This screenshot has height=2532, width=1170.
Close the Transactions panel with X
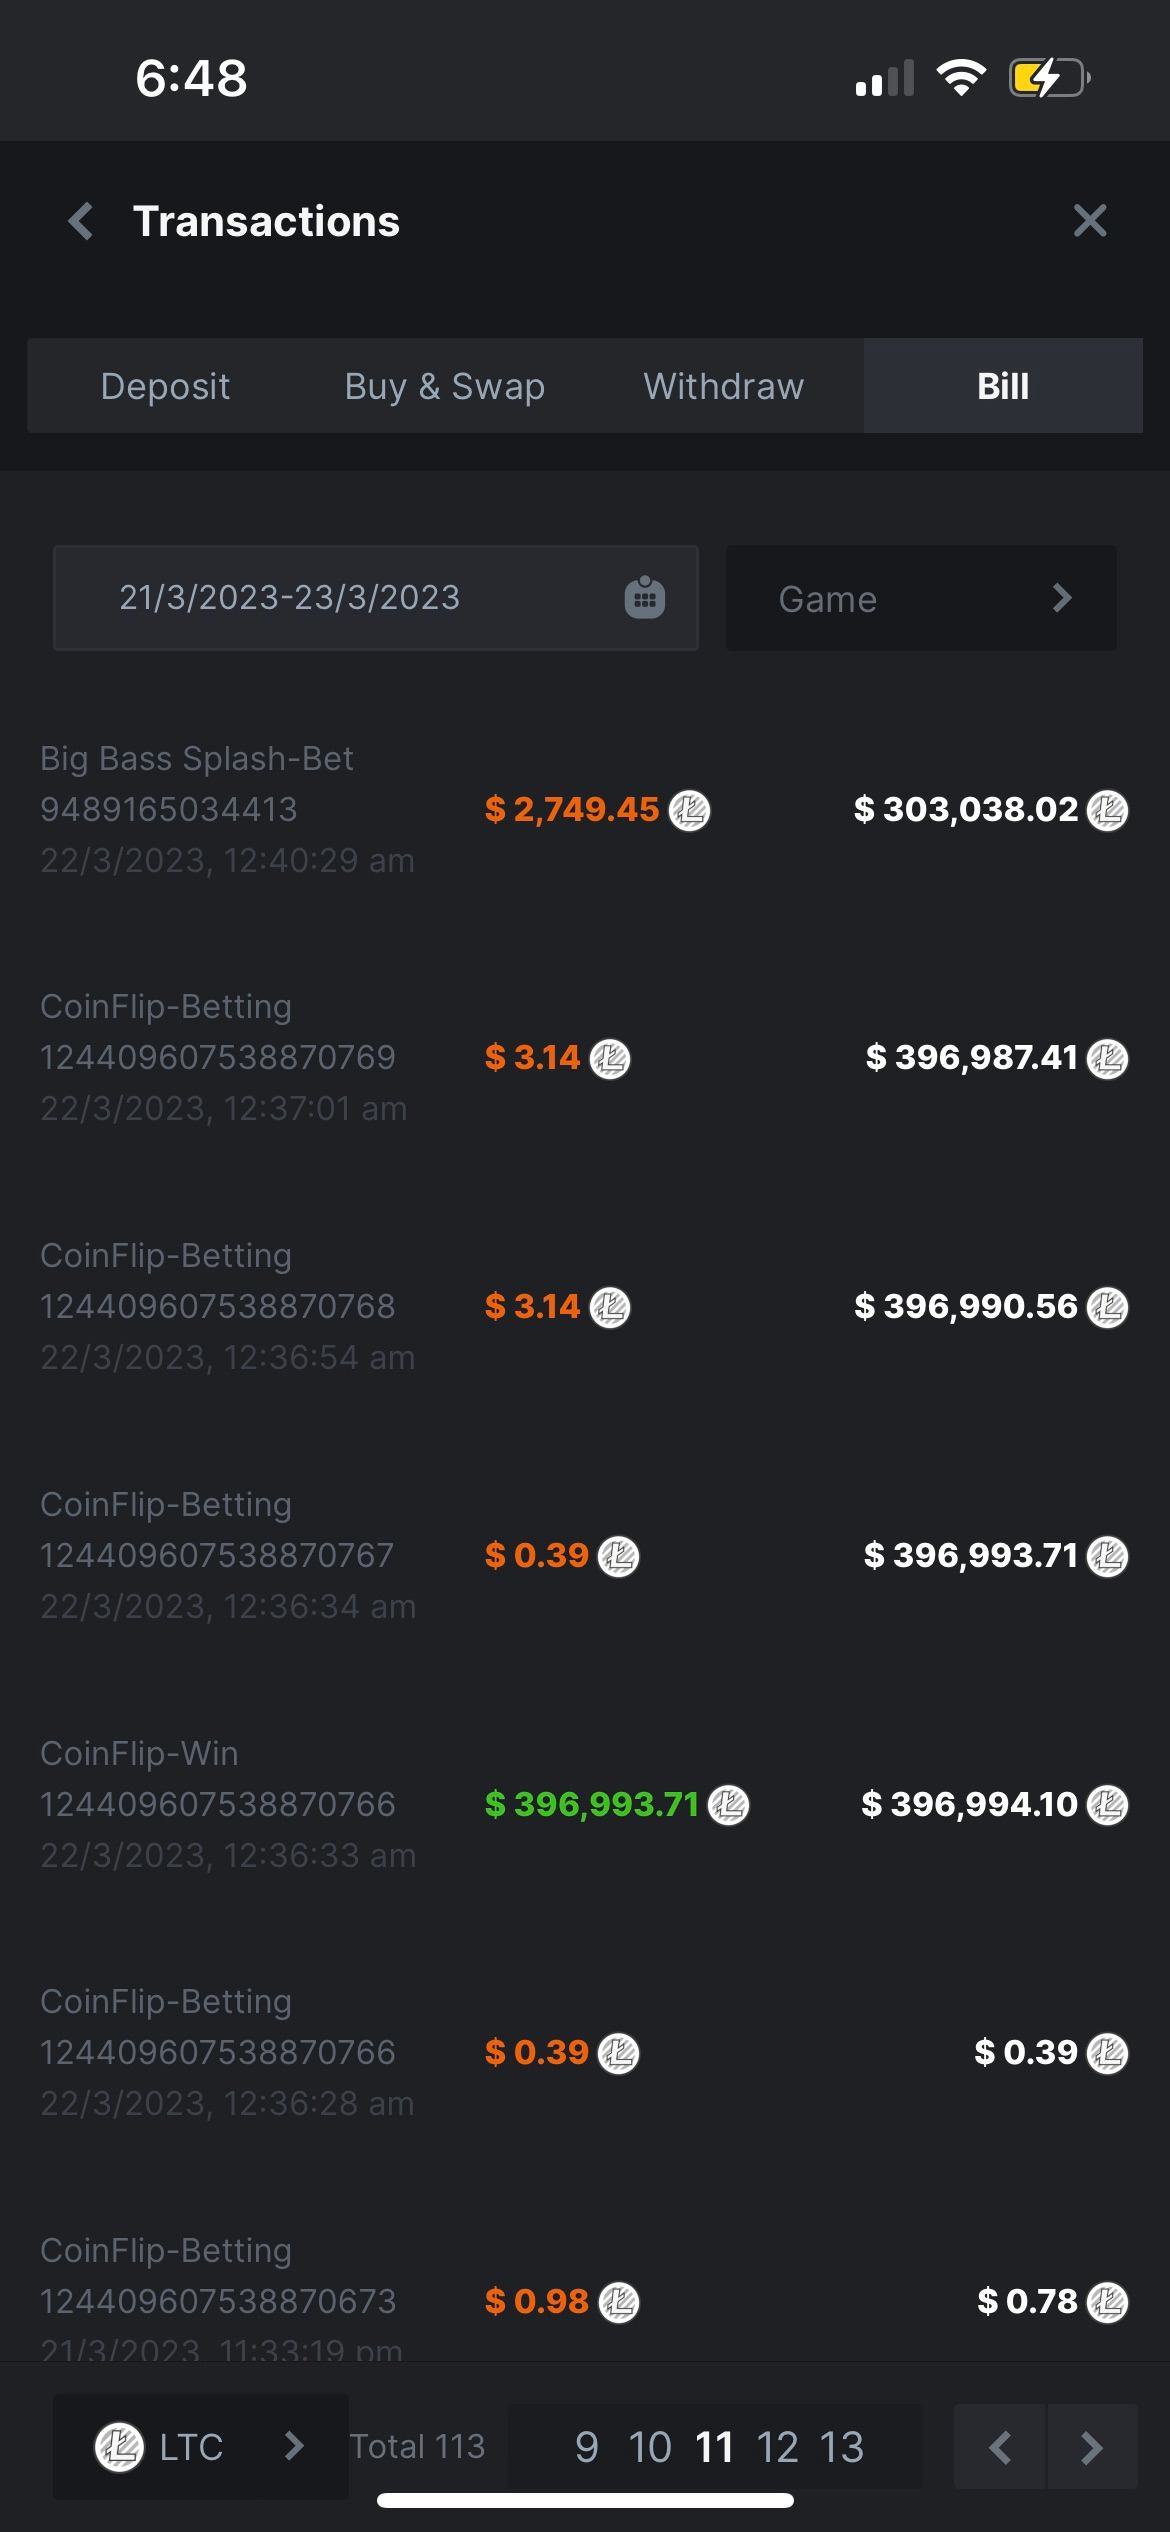(x=1089, y=220)
